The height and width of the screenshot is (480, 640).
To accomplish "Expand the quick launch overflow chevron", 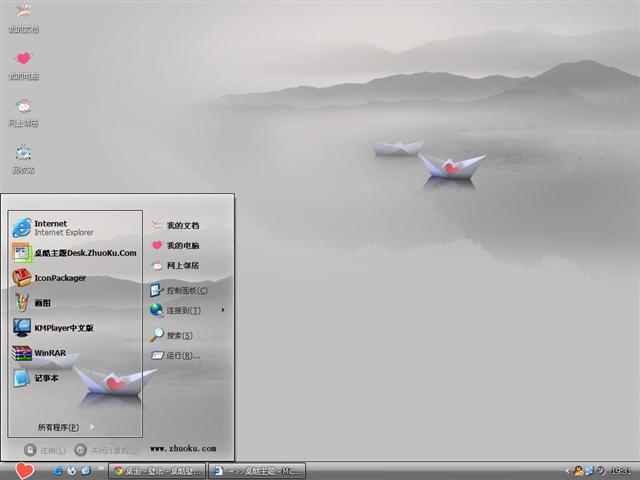I will [100, 468].
